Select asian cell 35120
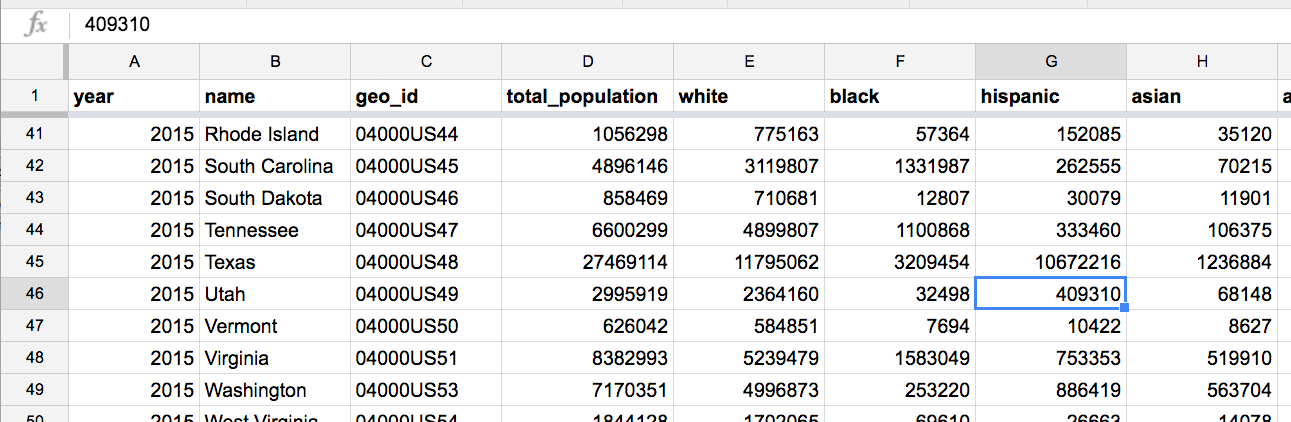The height and width of the screenshot is (422, 1291). click(x=1202, y=134)
